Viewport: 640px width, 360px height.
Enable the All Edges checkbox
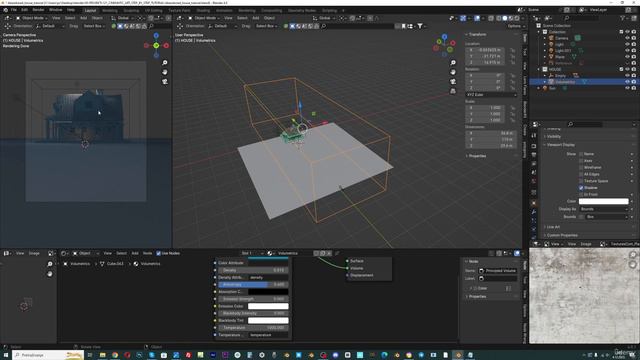[x=581, y=174]
